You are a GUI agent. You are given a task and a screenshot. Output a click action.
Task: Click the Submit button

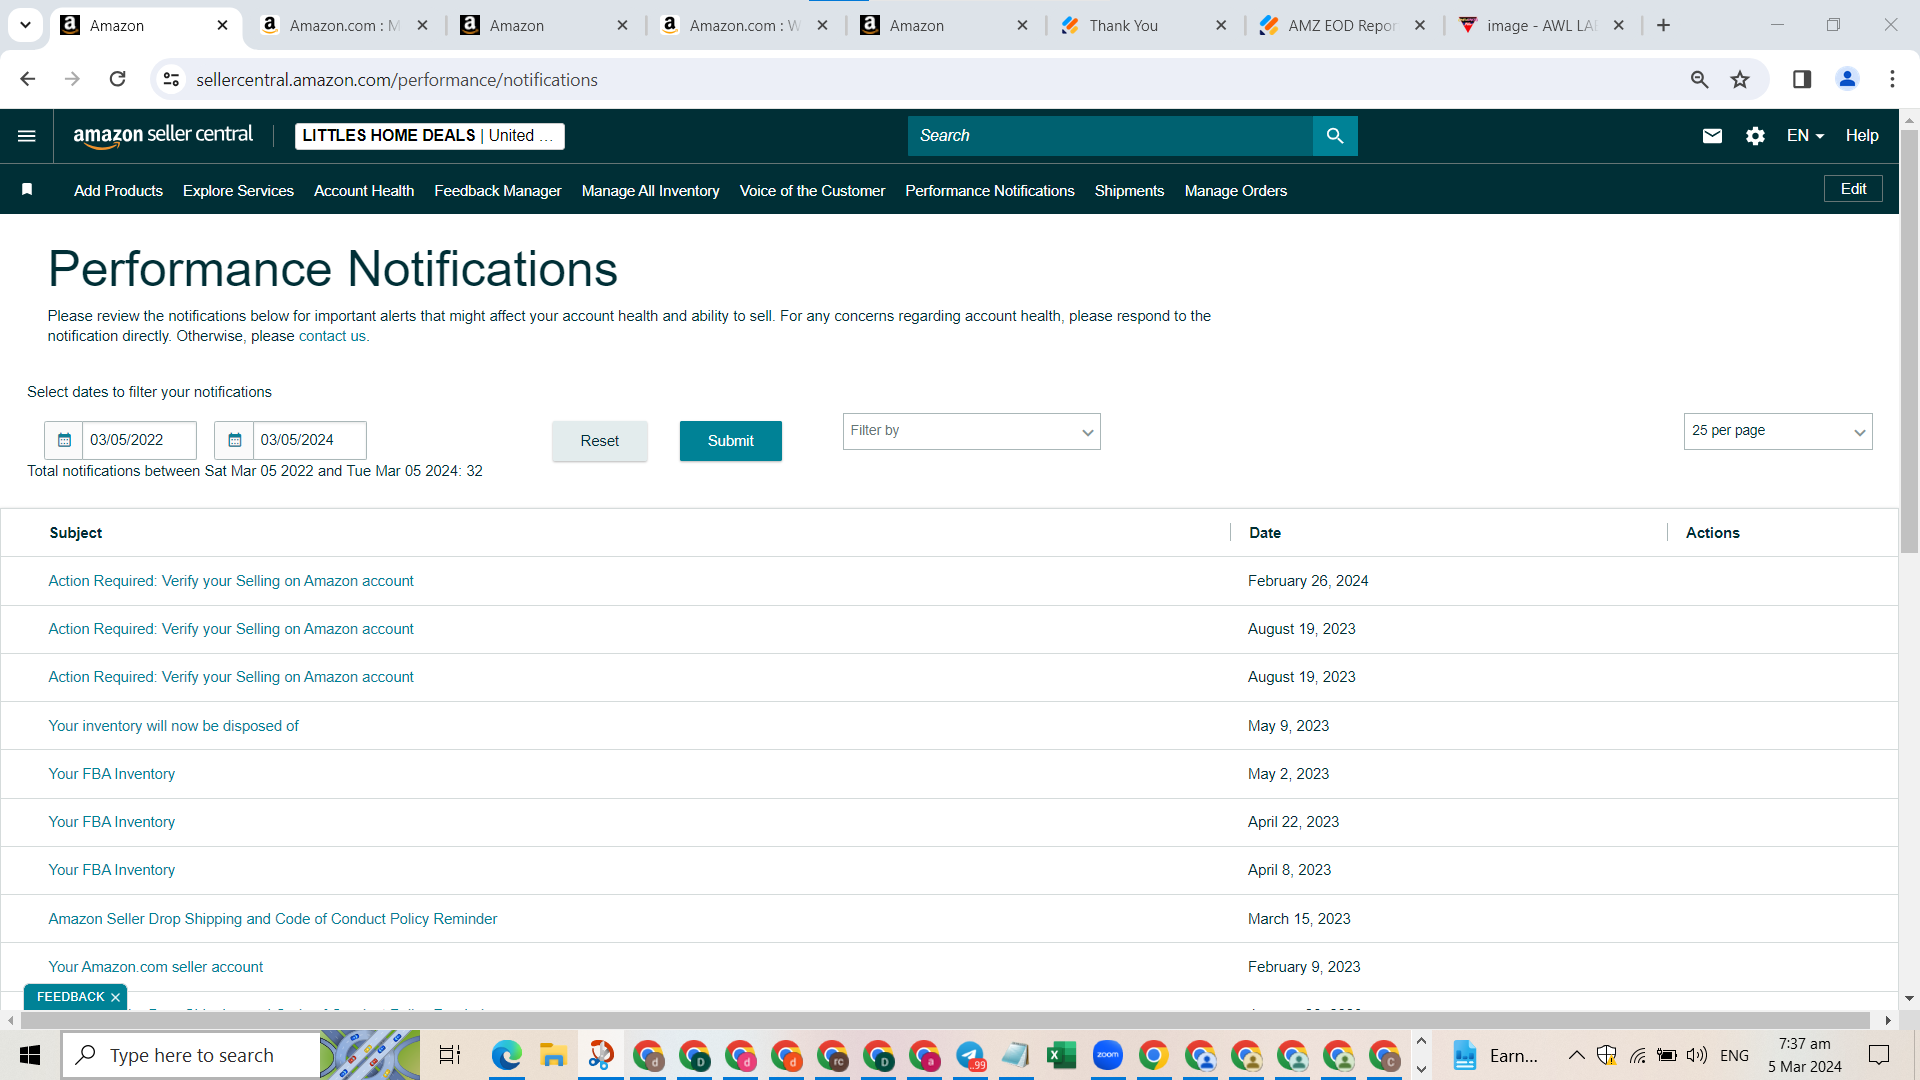click(731, 441)
